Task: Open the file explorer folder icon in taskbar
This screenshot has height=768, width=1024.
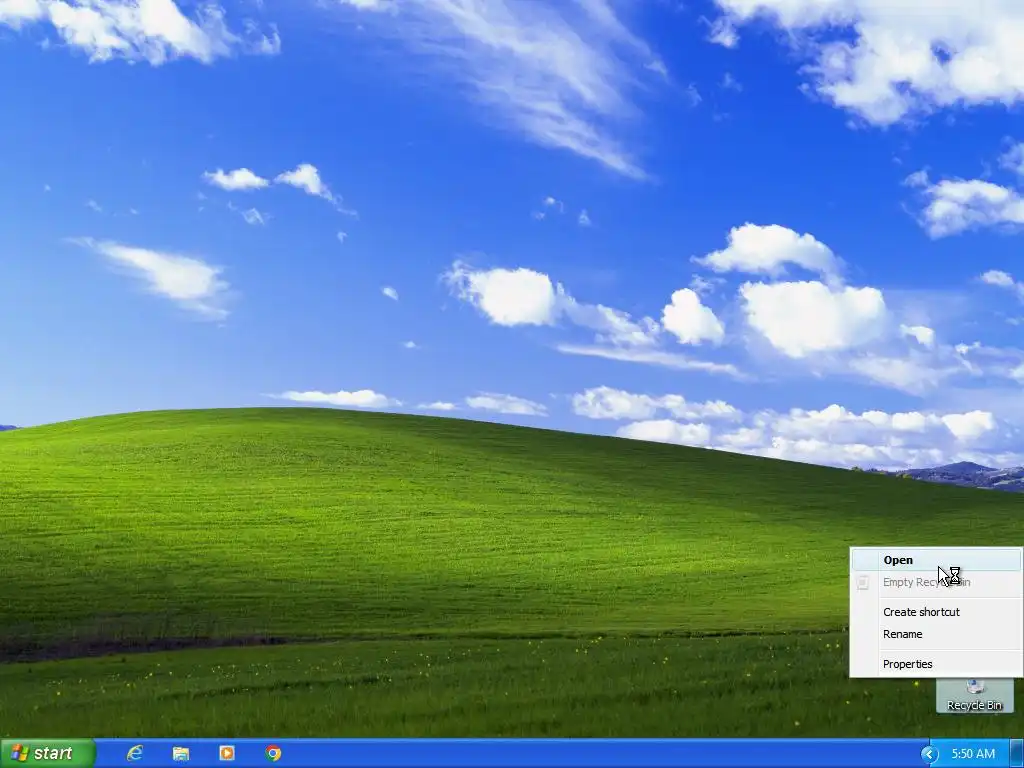Action: 181,754
